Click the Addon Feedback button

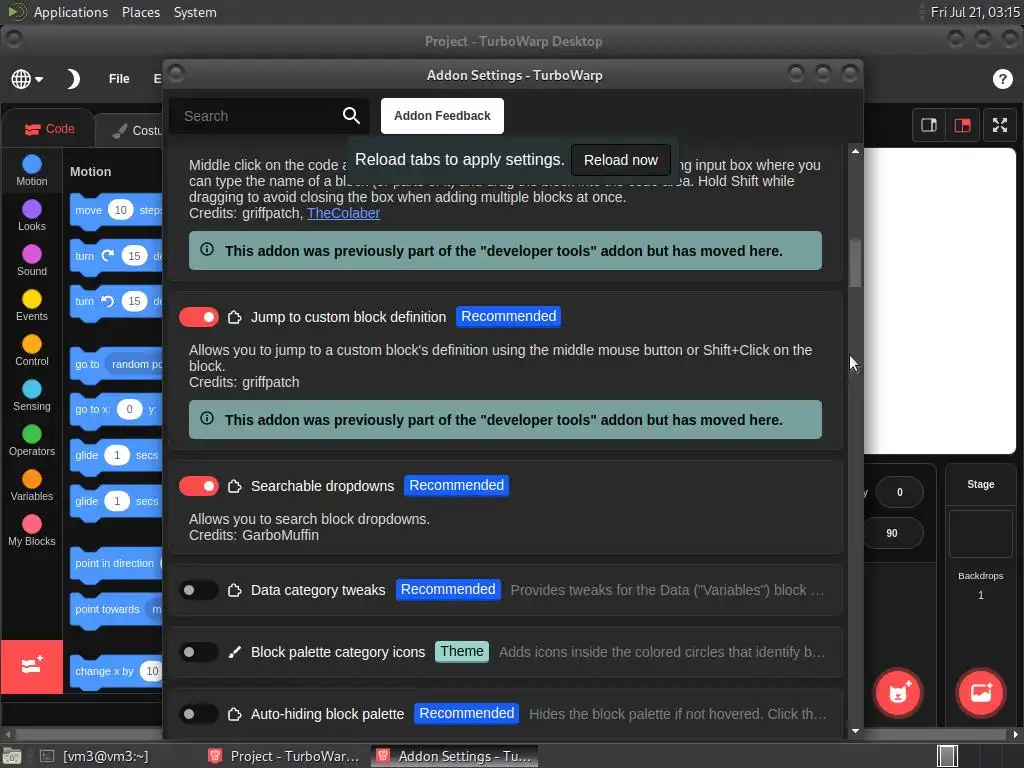click(442, 116)
